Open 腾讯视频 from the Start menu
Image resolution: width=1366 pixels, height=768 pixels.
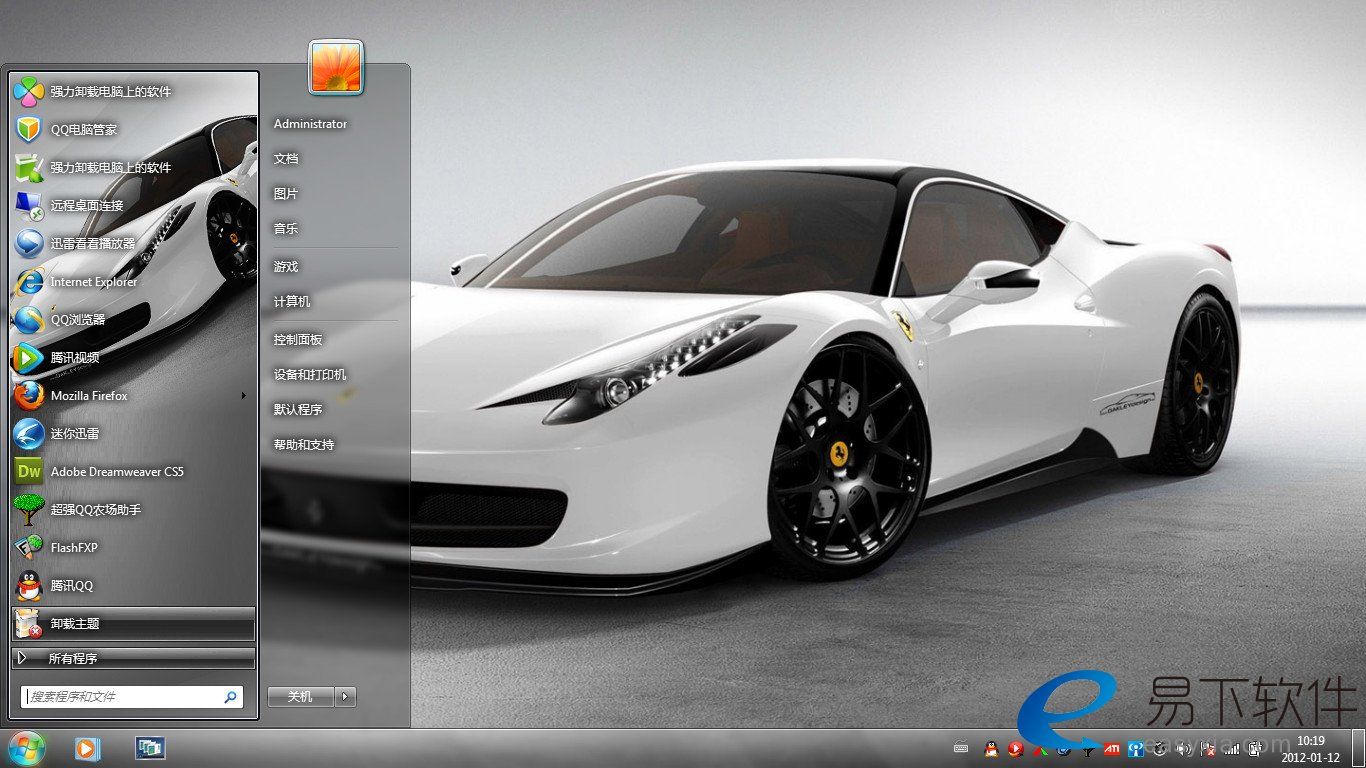point(74,358)
